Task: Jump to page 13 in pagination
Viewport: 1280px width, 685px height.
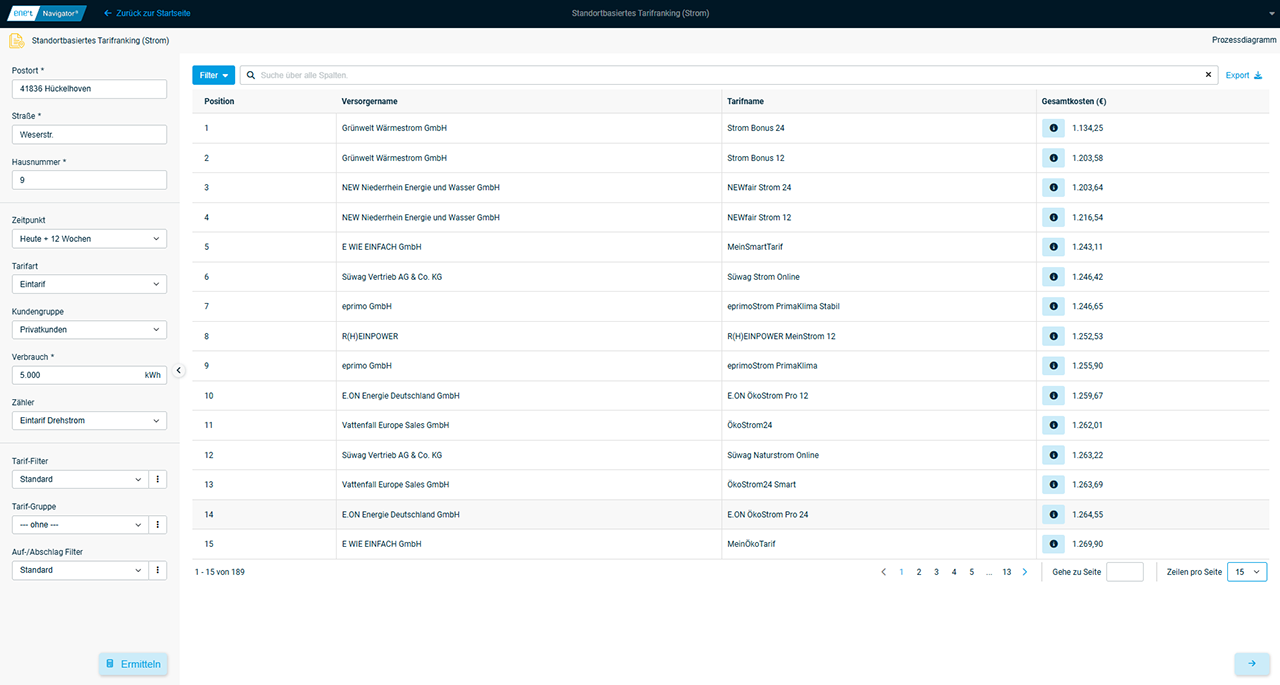Action: [1006, 572]
